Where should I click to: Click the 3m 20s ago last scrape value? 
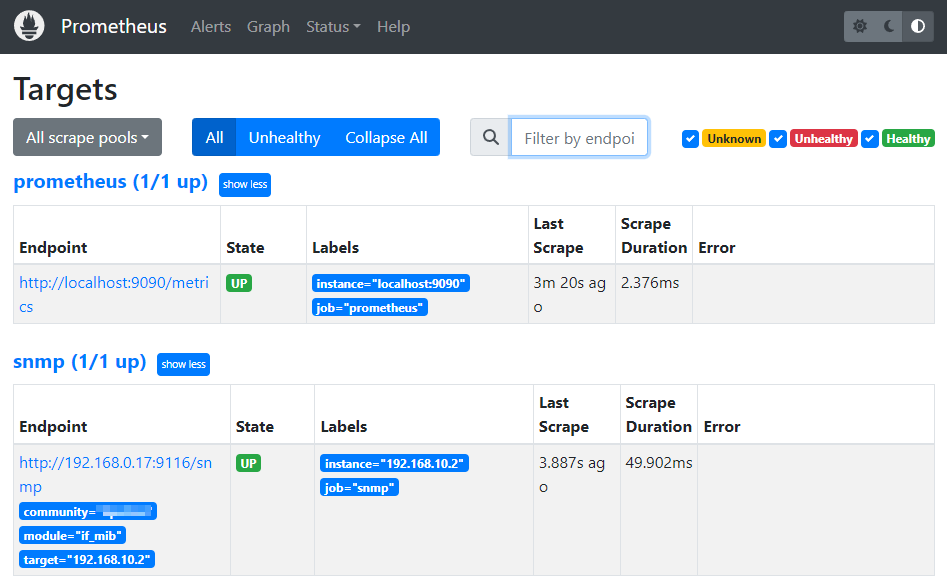point(570,295)
